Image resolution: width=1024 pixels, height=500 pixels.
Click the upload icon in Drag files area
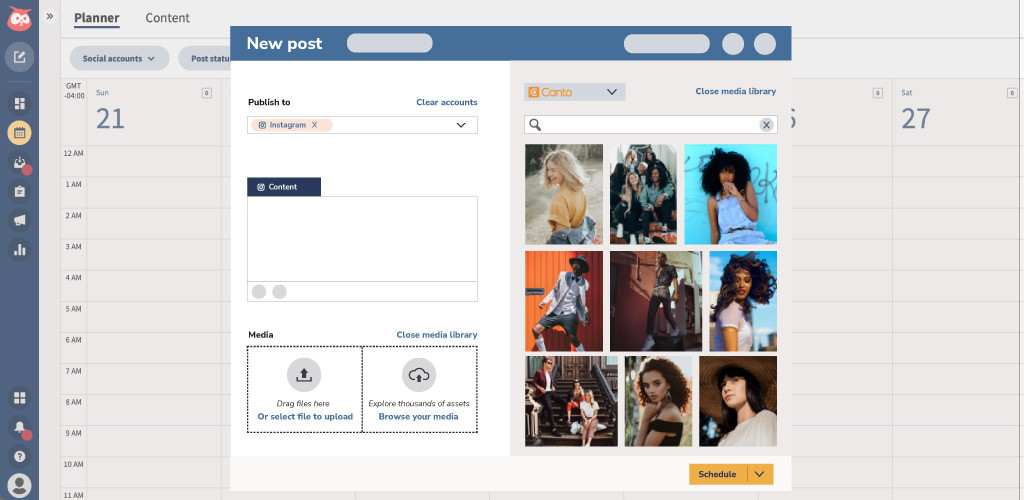304,375
